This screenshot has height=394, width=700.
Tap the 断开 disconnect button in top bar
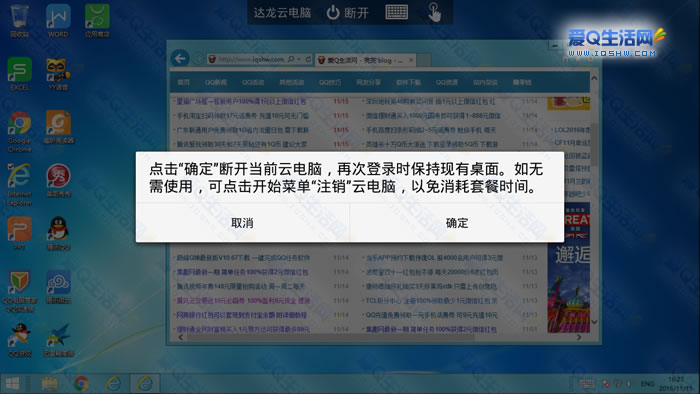[x=347, y=12]
